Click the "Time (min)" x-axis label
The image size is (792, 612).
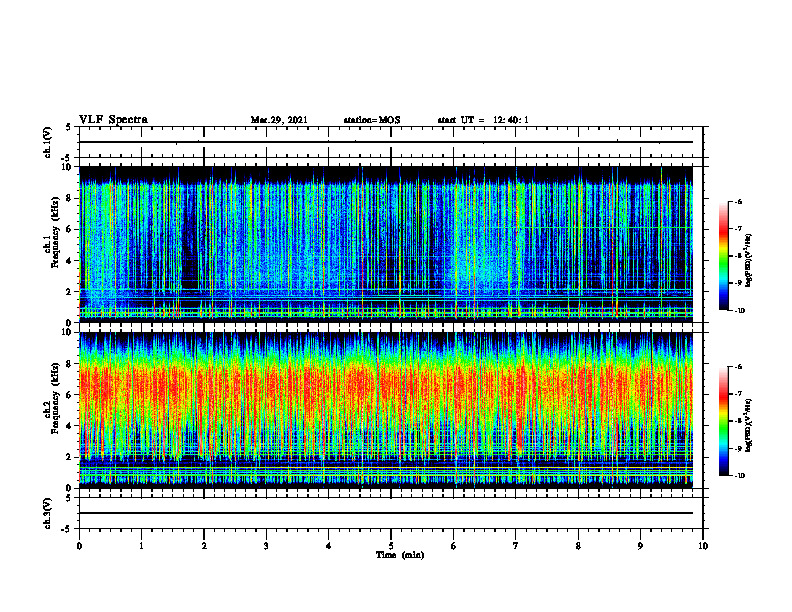[x=400, y=555]
